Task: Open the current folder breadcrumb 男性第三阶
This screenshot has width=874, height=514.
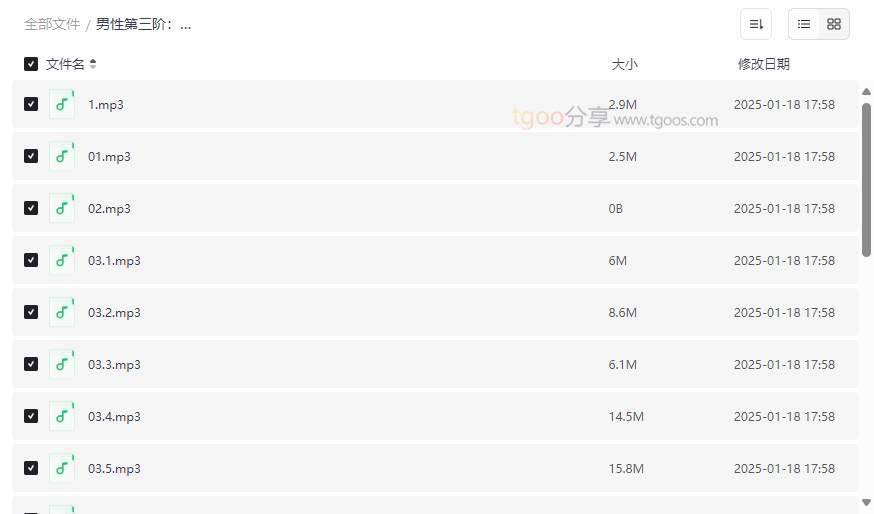Action: 143,25
